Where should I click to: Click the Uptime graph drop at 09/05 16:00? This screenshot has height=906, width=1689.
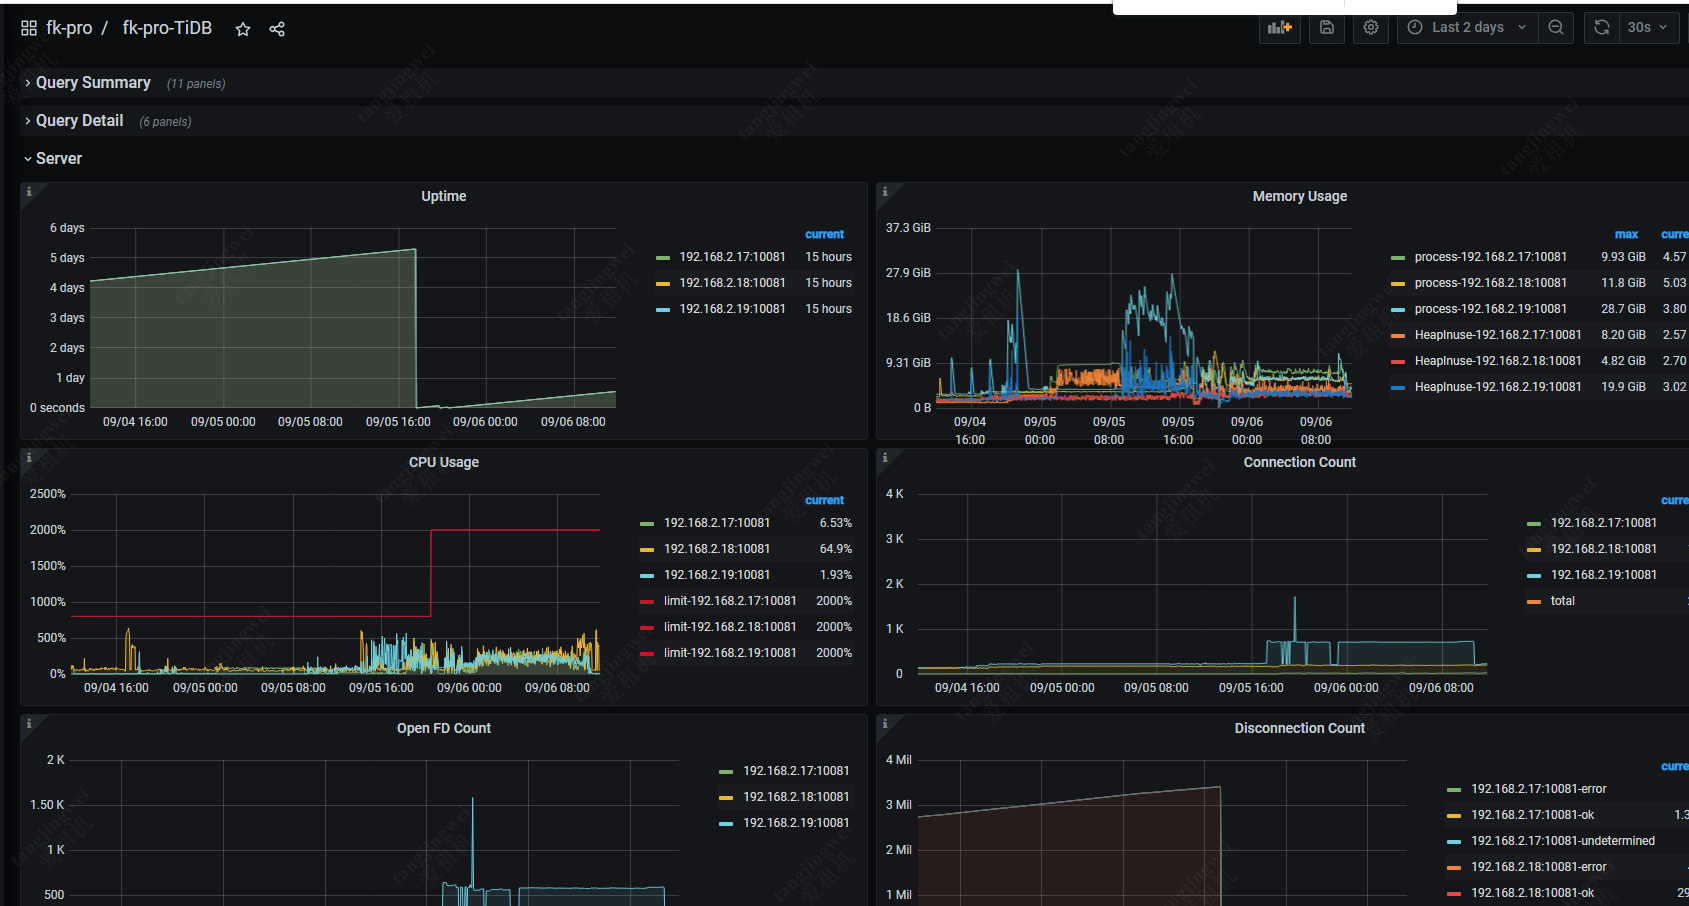(x=416, y=328)
